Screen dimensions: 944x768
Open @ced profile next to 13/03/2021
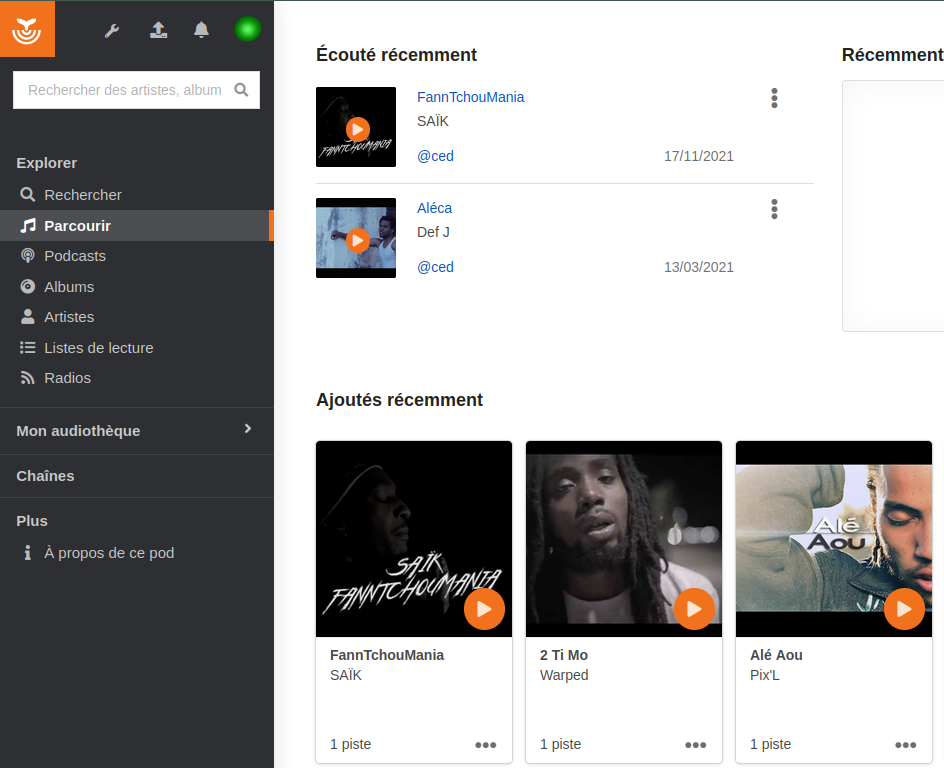[x=435, y=267]
